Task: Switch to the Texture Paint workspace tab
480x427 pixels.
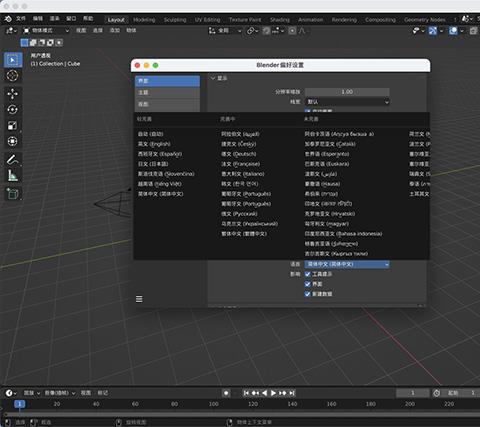Action: tap(245, 20)
